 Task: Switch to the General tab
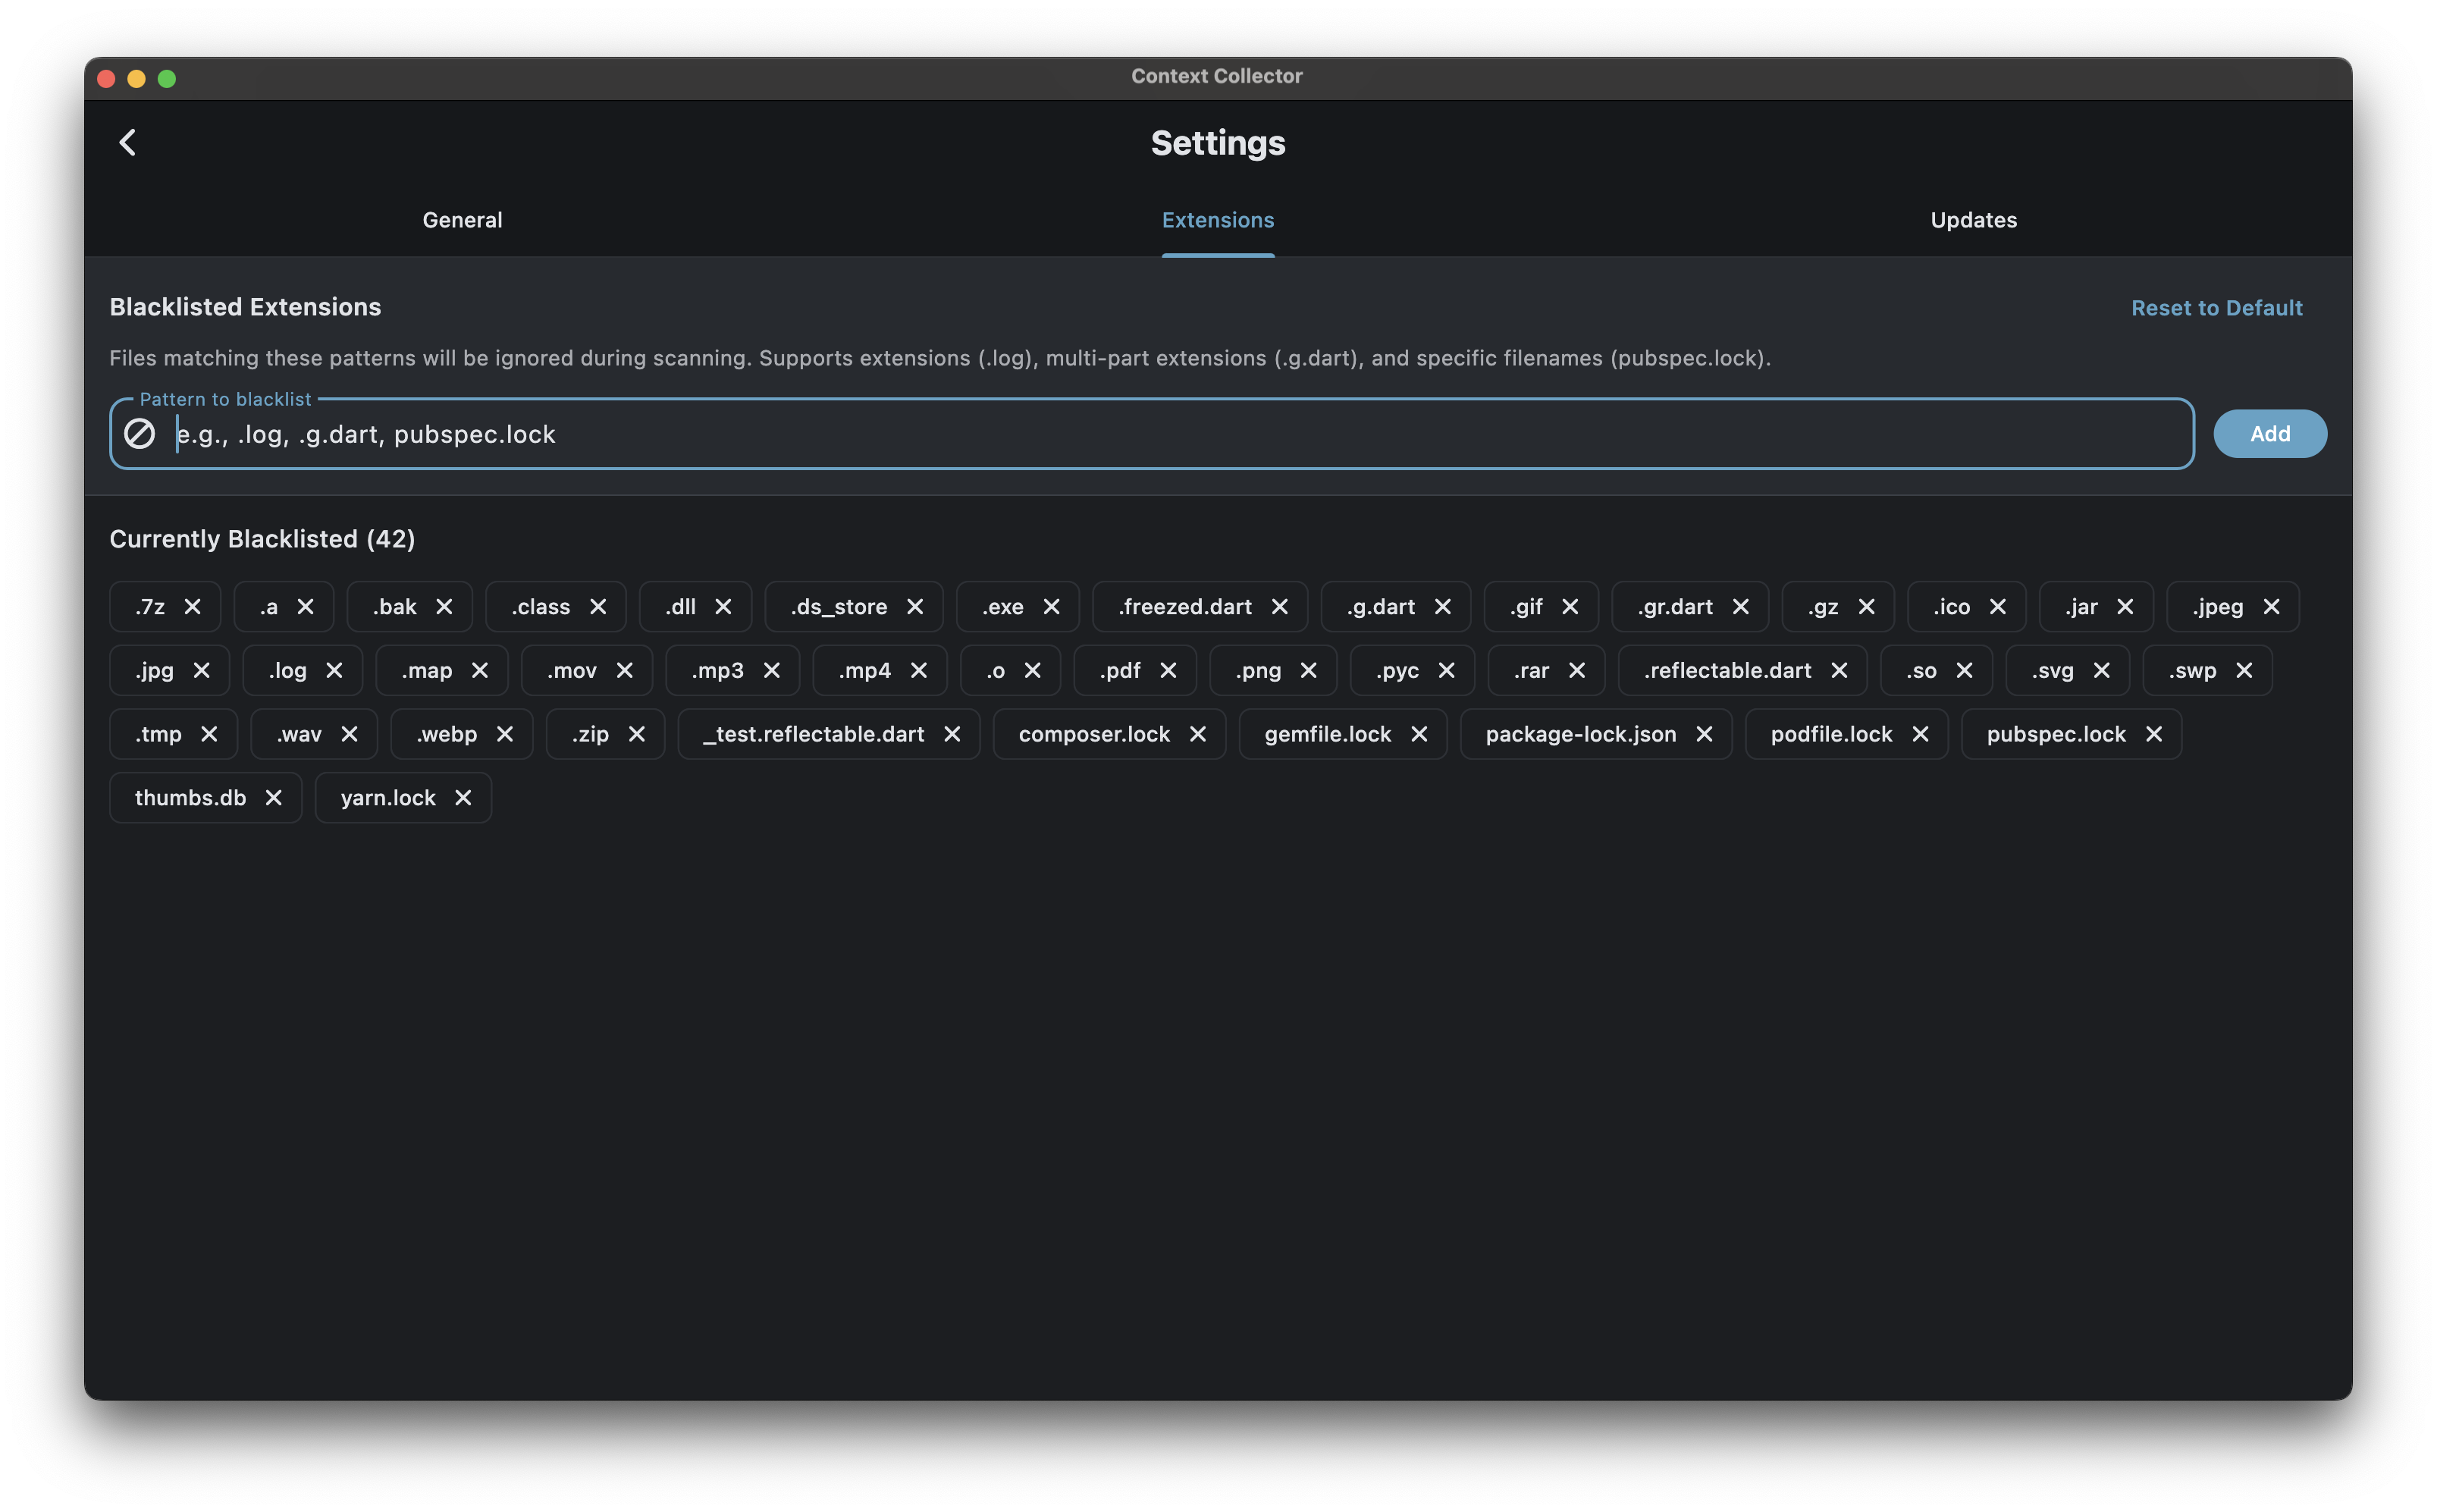462,220
